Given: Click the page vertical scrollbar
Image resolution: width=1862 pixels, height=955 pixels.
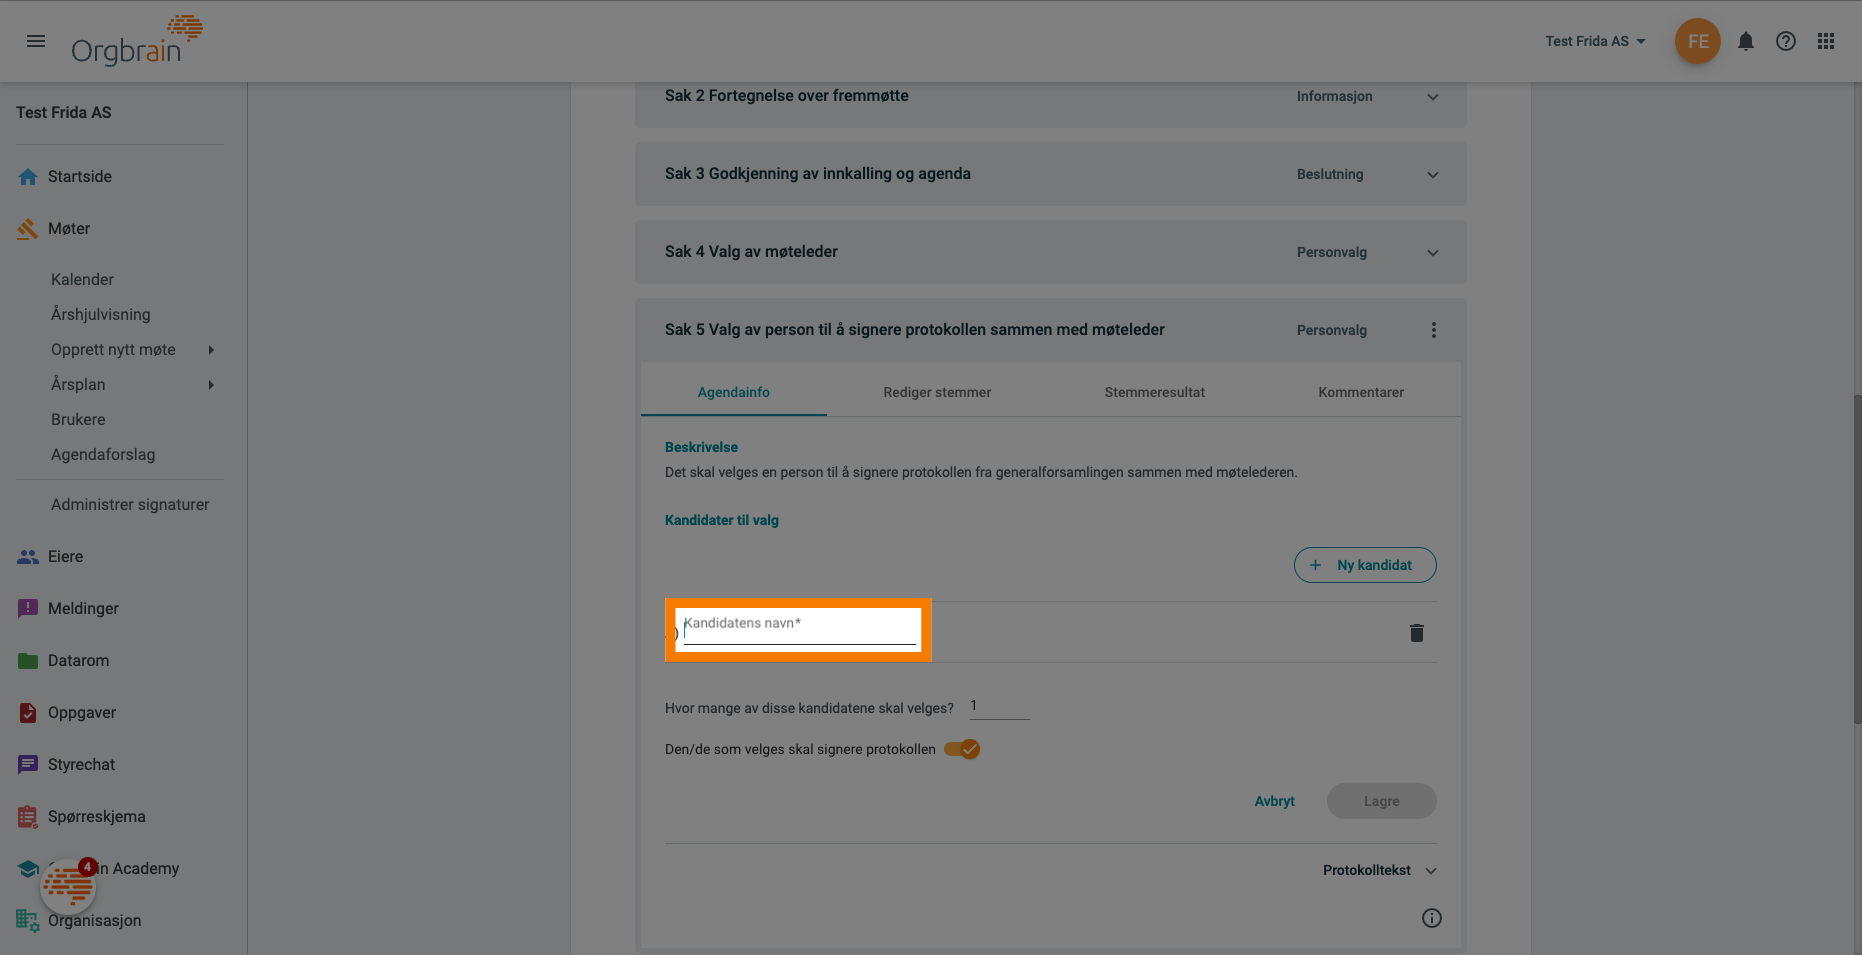Looking at the screenshot, I should click(1856, 560).
